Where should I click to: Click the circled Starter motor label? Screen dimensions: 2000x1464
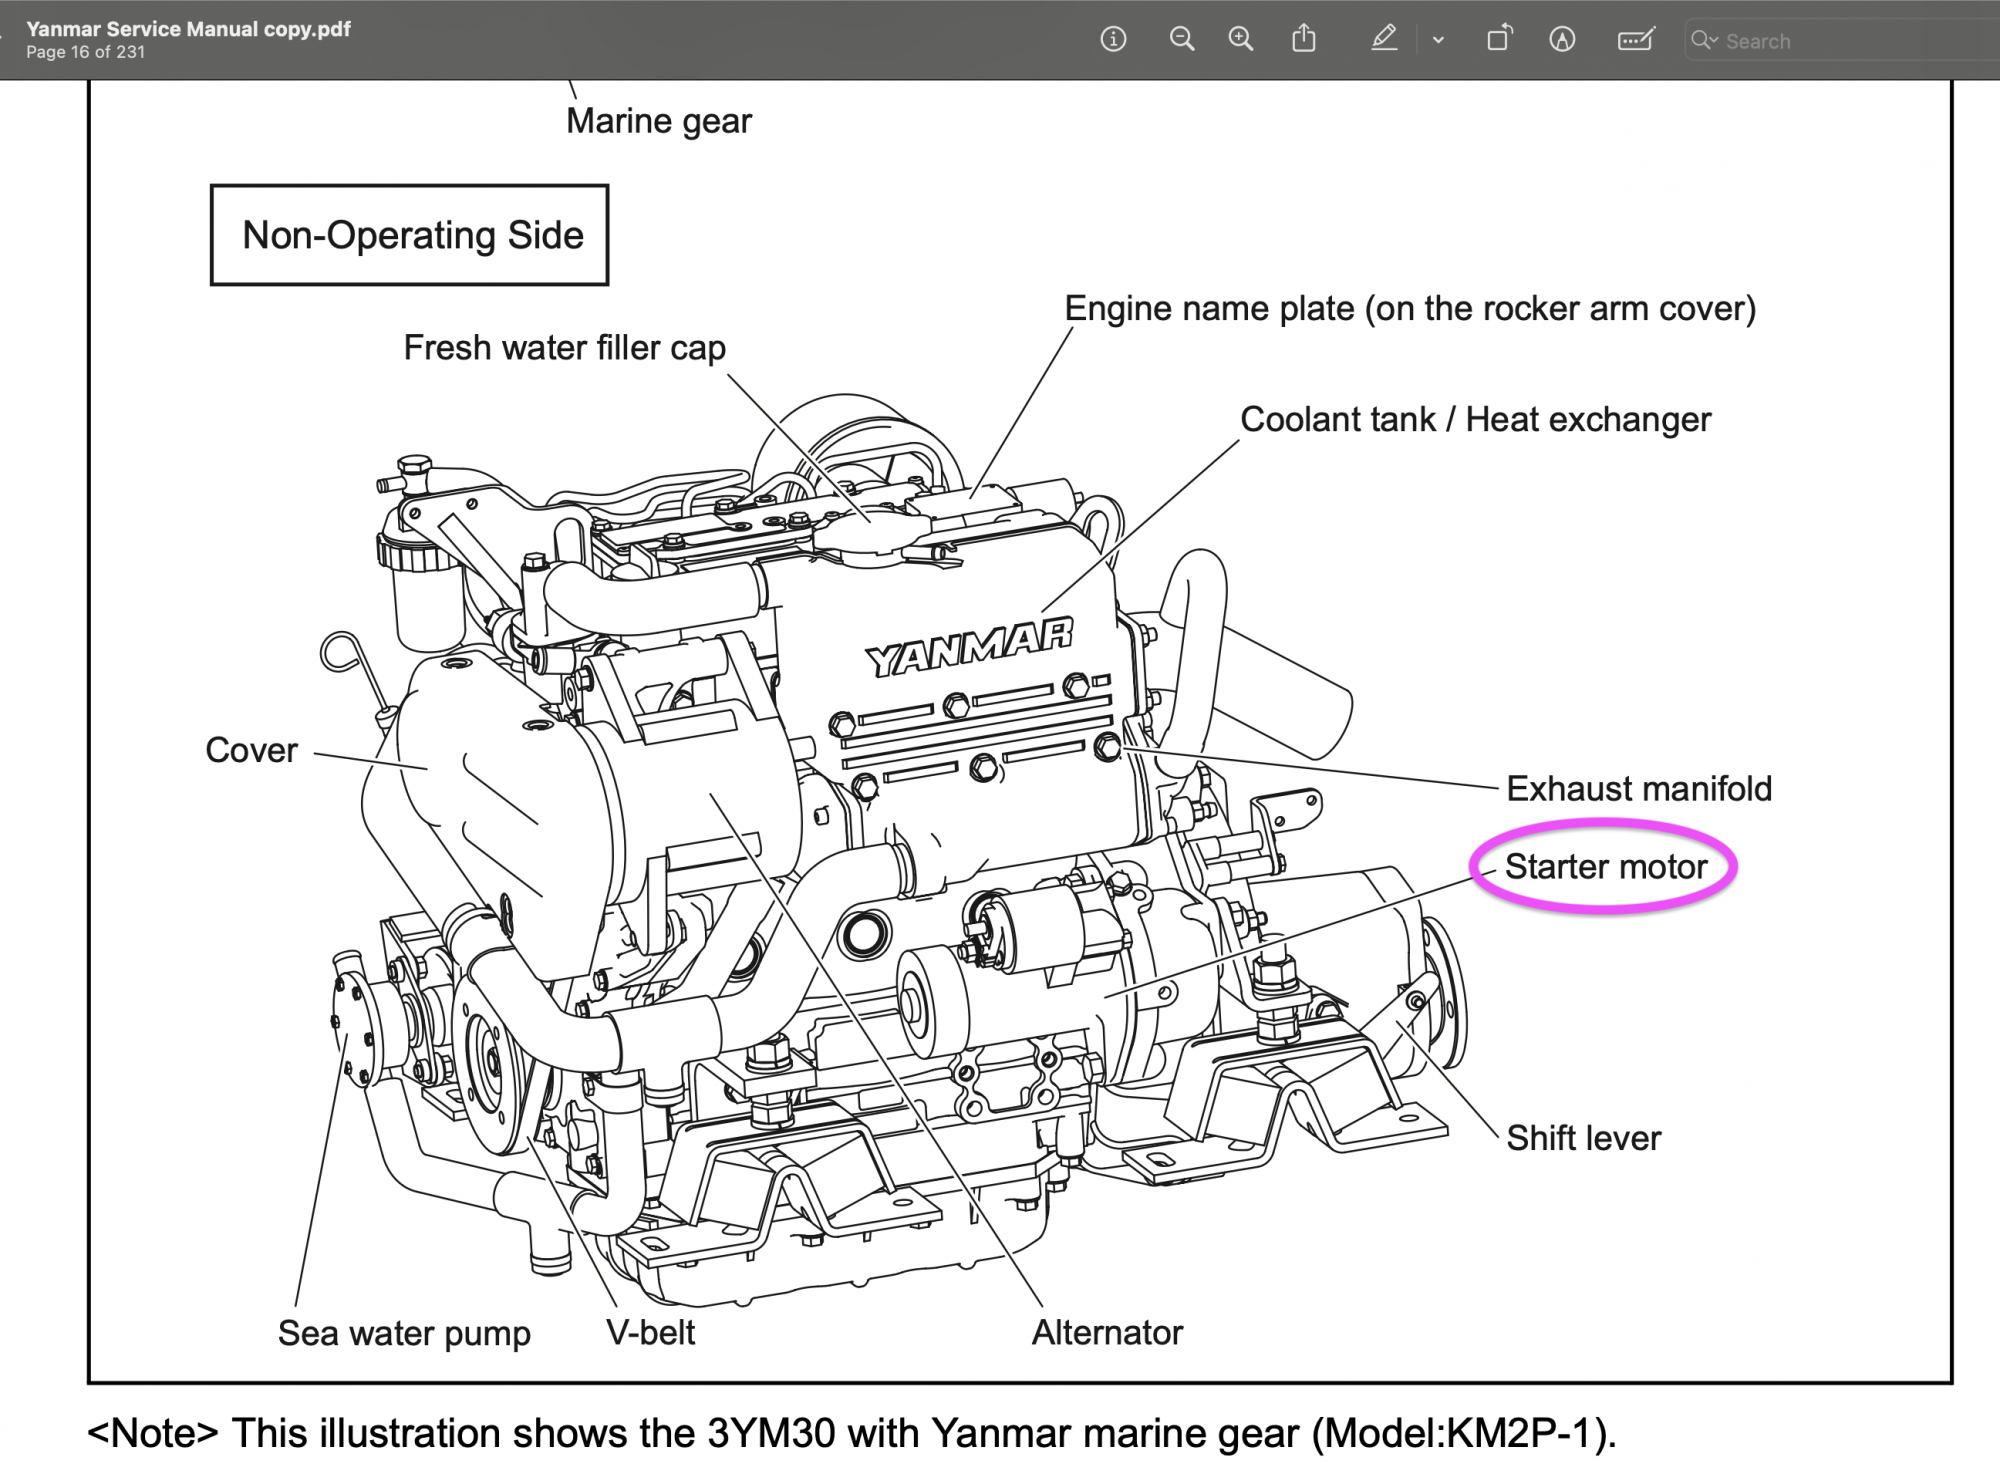[x=1605, y=867]
